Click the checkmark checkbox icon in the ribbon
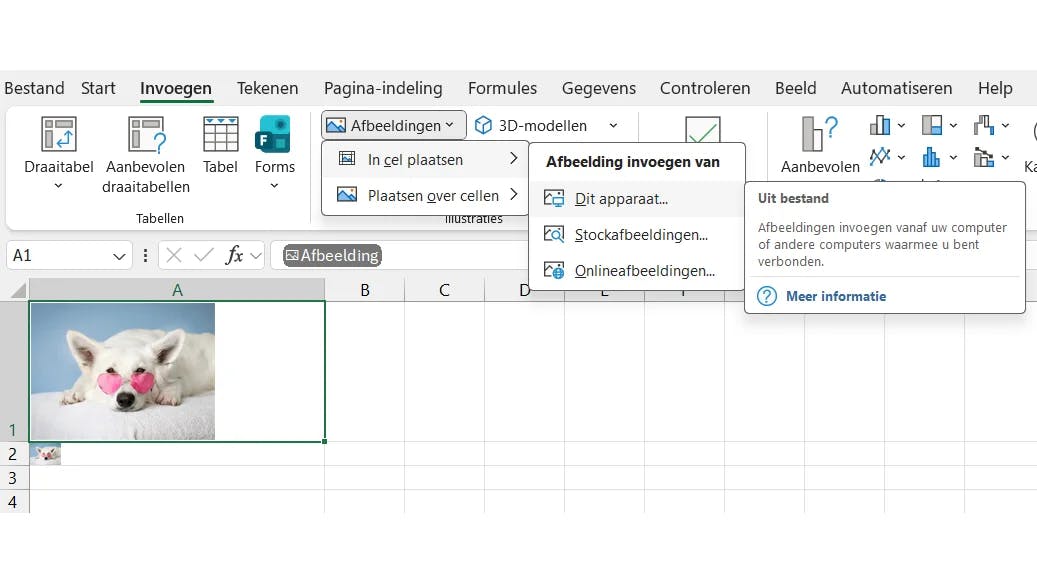1037x583 pixels. pyautogui.click(x=702, y=133)
